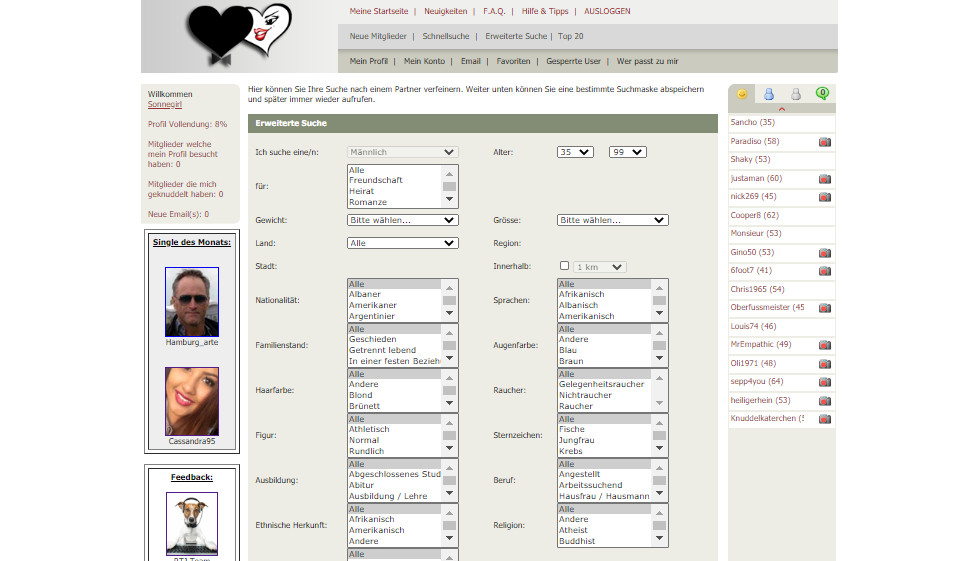Expand the minimum age dropdown showing 35

tap(575, 152)
